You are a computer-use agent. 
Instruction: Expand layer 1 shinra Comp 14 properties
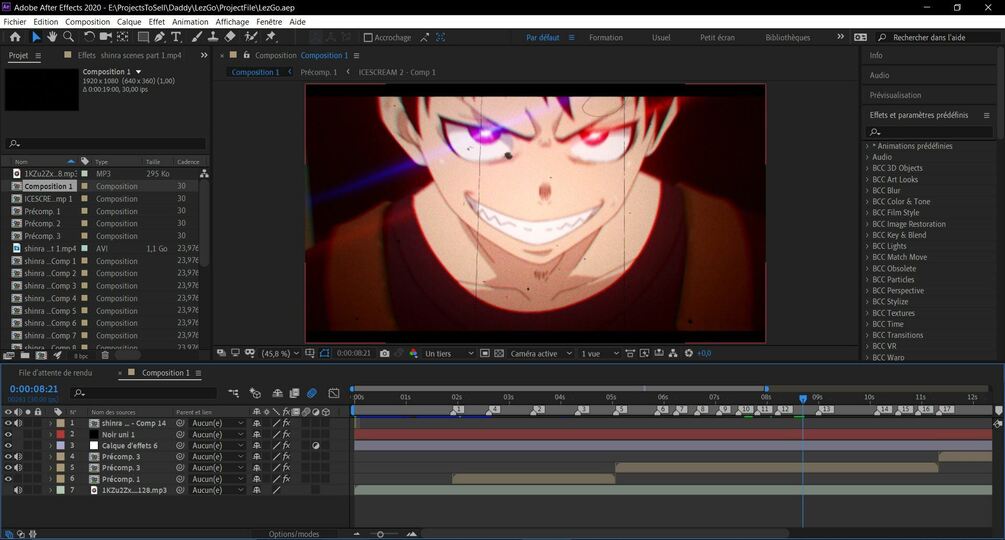pos(51,423)
